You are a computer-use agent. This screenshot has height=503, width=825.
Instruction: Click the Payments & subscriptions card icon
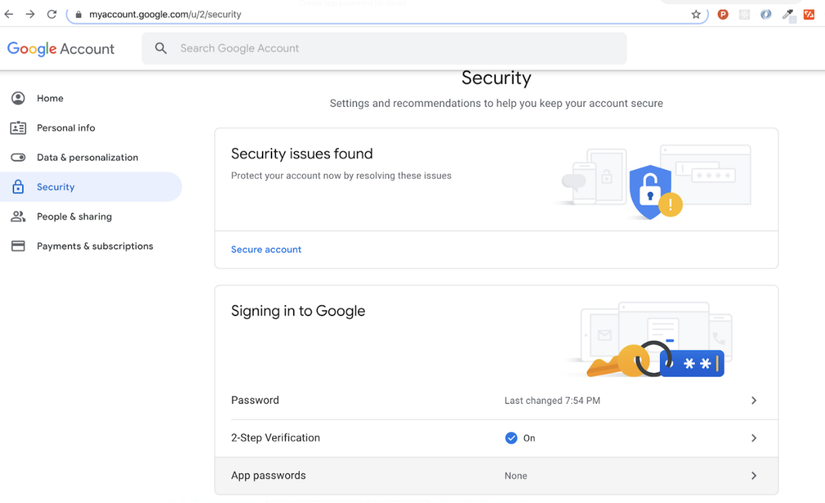18,246
